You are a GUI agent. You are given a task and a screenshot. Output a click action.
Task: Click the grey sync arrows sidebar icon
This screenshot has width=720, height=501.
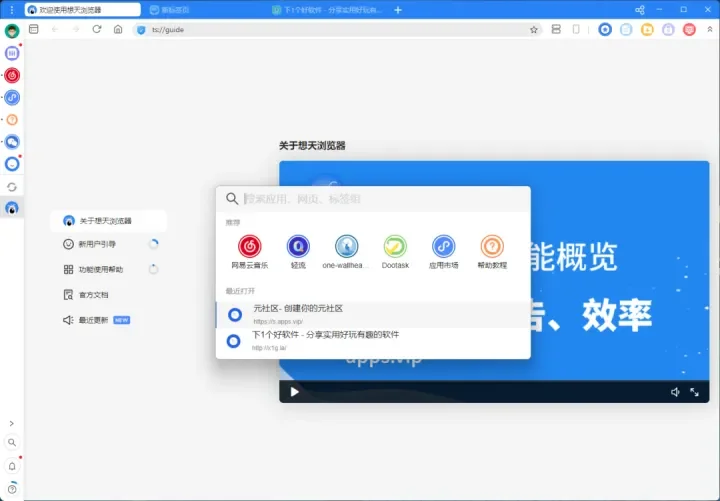click(12, 187)
